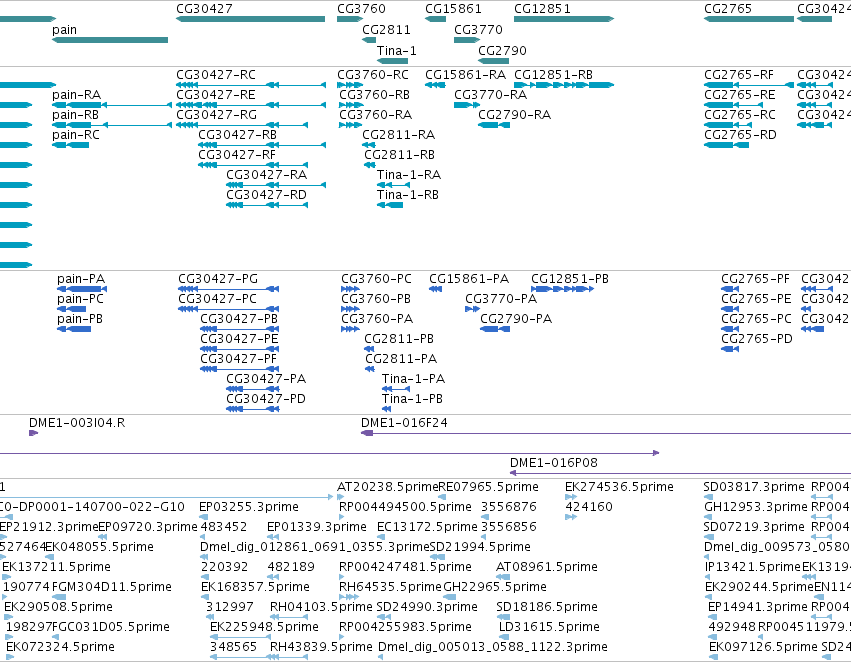The height and width of the screenshot is (662, 851).
Task: Select the CG3770 gene
Action: coord(467,40)
